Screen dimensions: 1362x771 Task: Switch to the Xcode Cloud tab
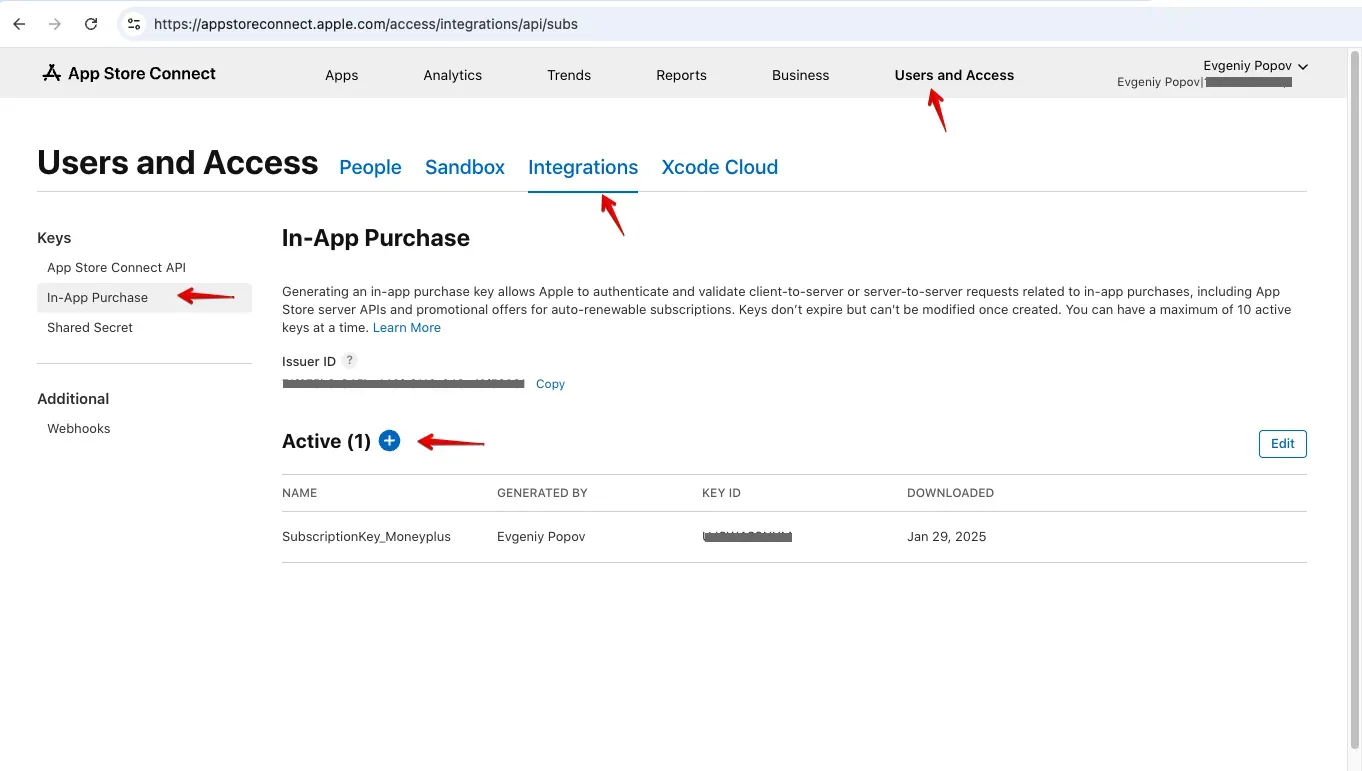click(x=719, y=167)
